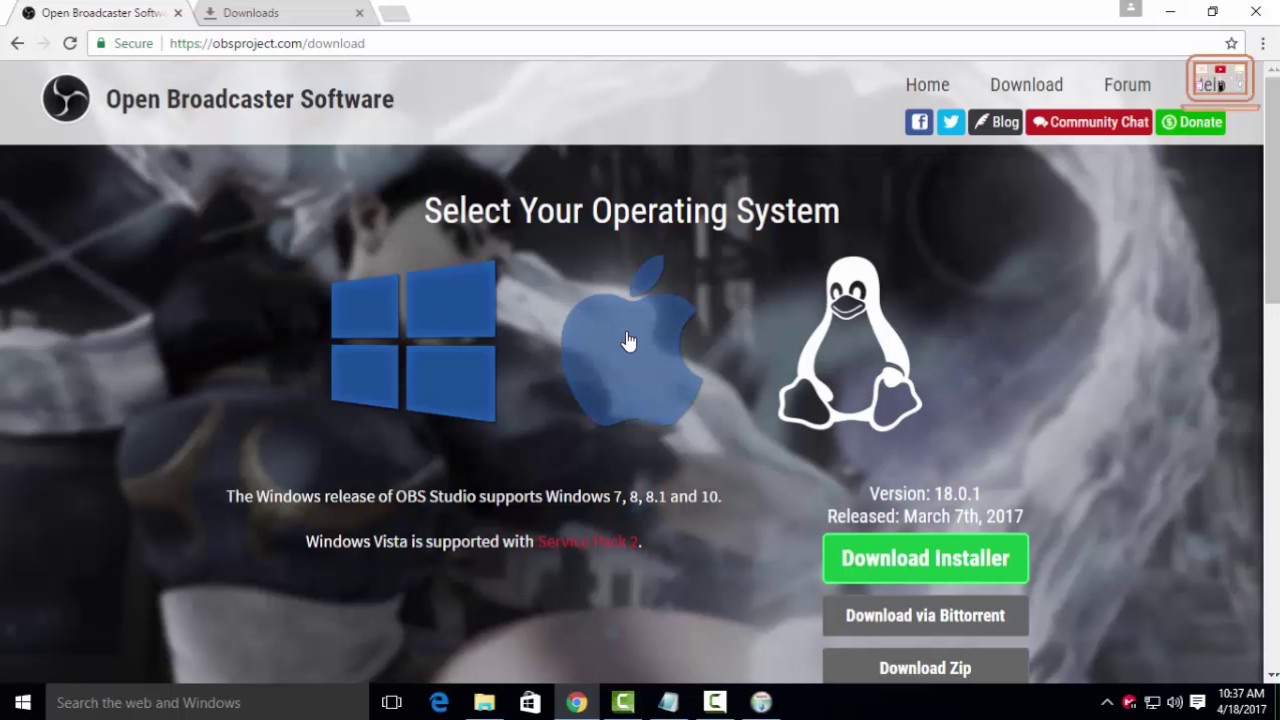Open the Forum nav link

[x=1127, y=85]
